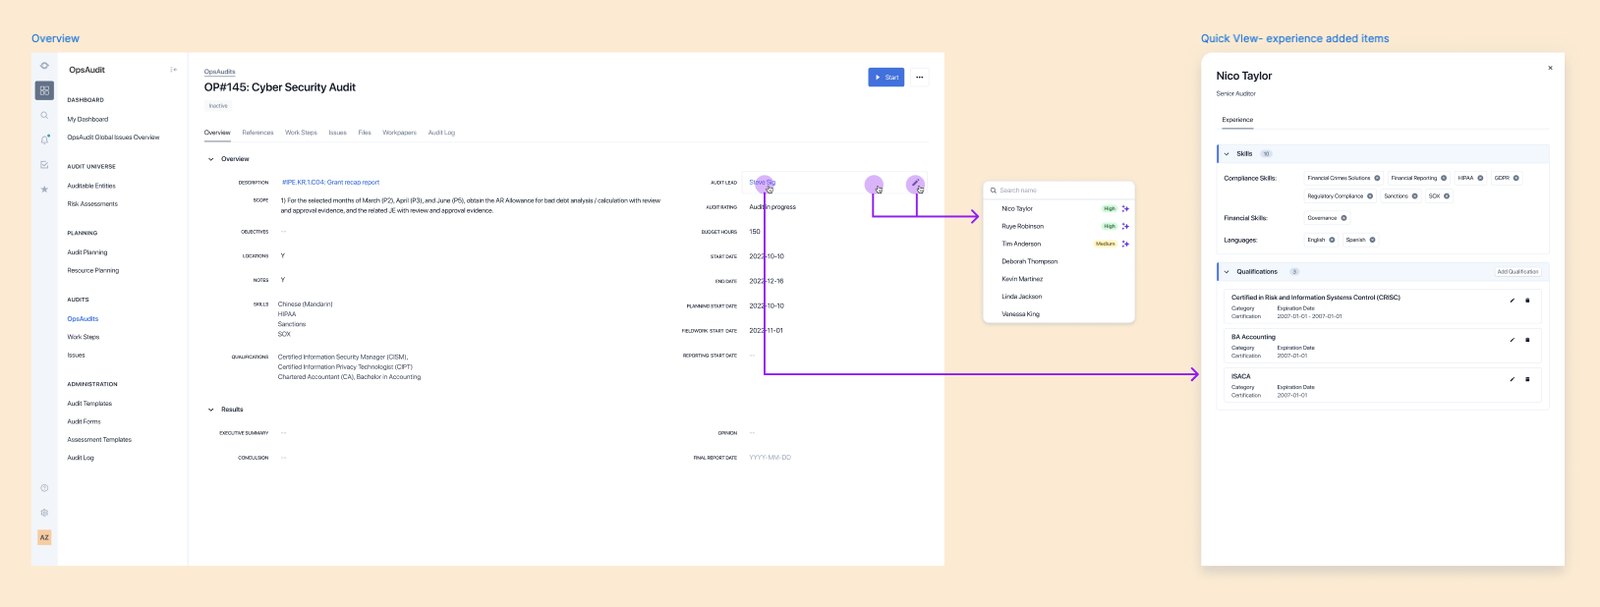This screenshot has height=607, width=1600.
Task: Open the Files tab
Action: tap(365, 133)
